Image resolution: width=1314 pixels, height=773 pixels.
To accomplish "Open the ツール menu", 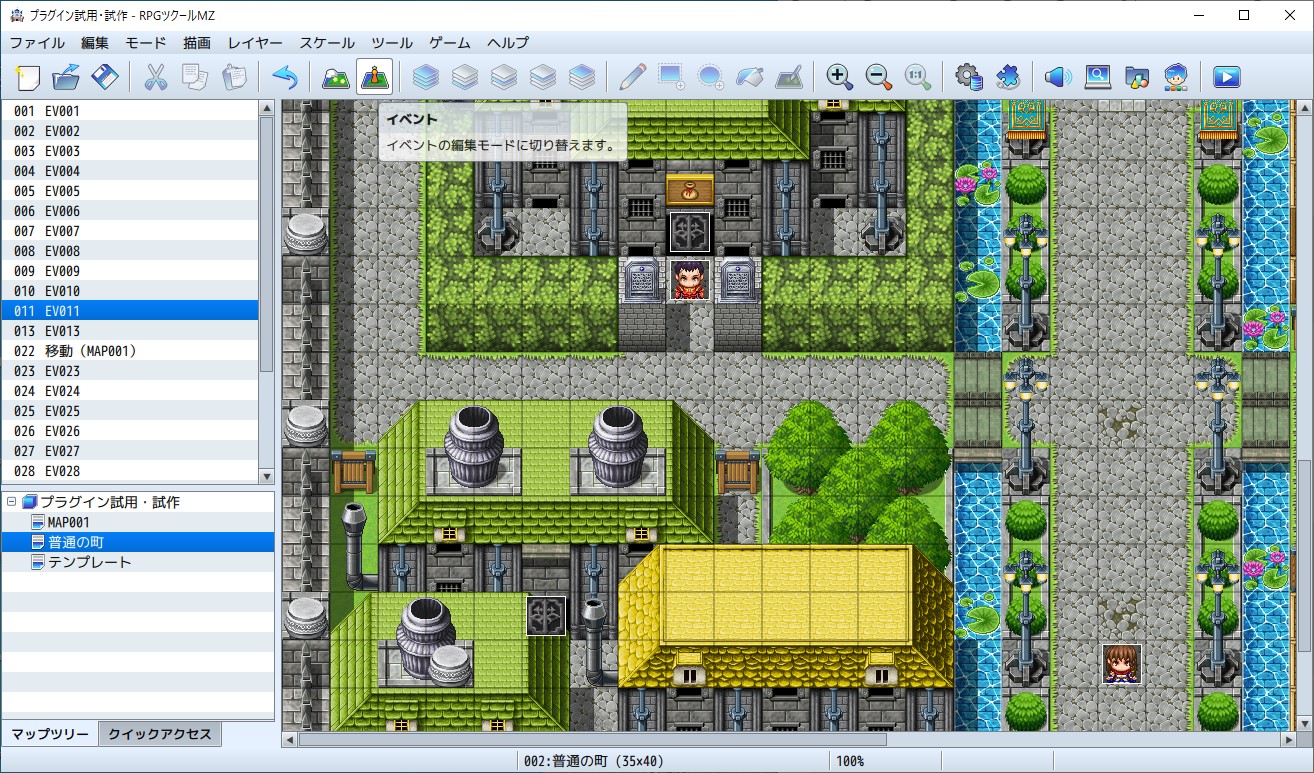I will [x=392, y=43].
